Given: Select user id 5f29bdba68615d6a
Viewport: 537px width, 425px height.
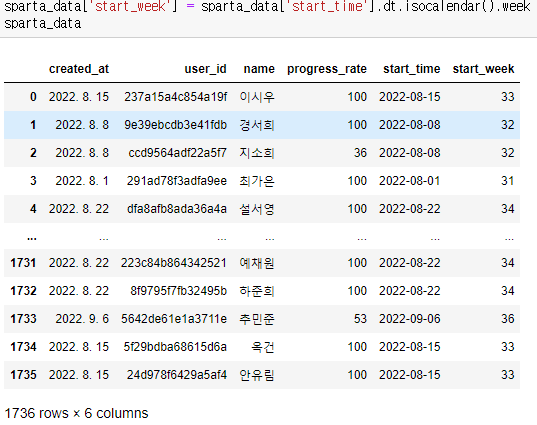Looking at the screenshot, I should [175, 347].
